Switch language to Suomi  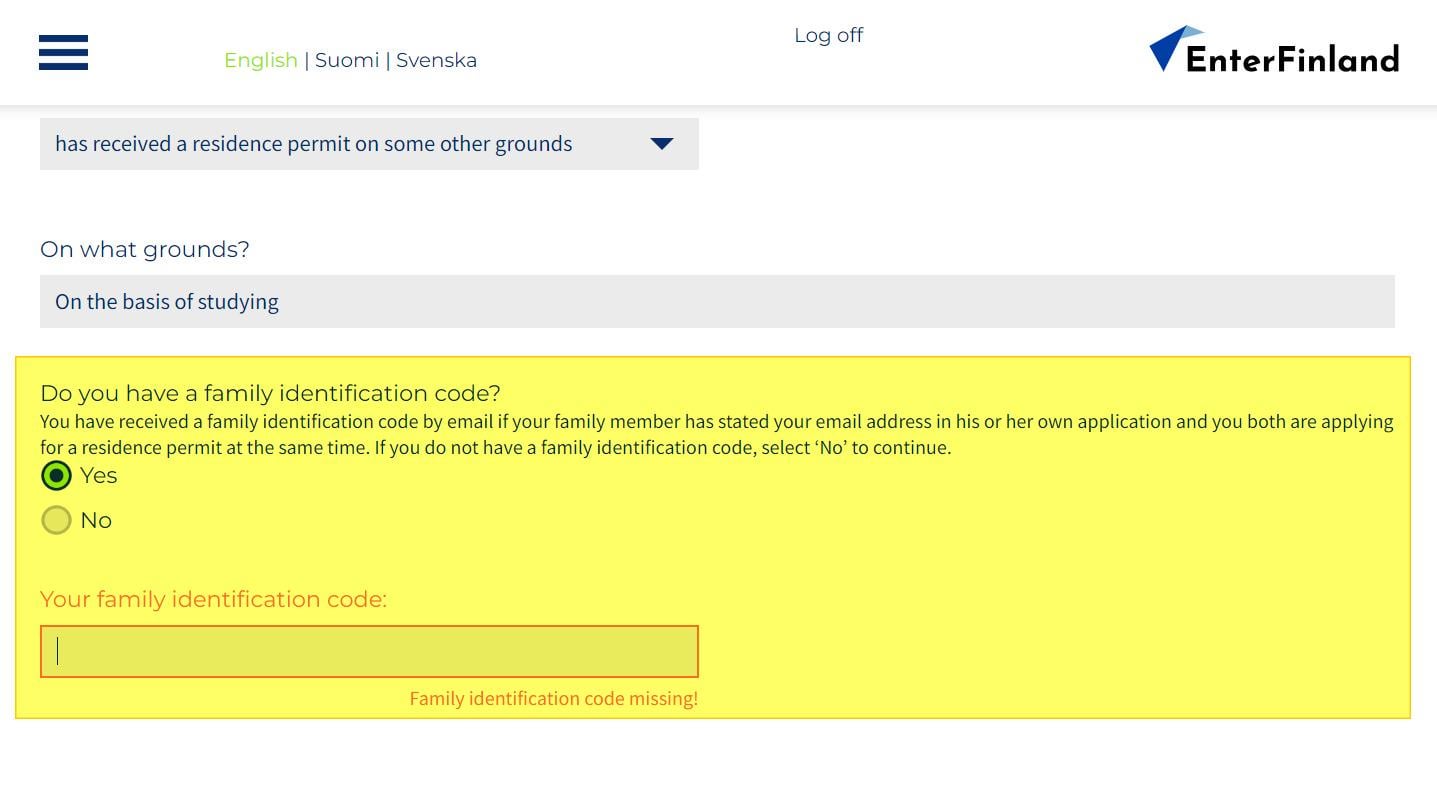[x=347, y=60]
